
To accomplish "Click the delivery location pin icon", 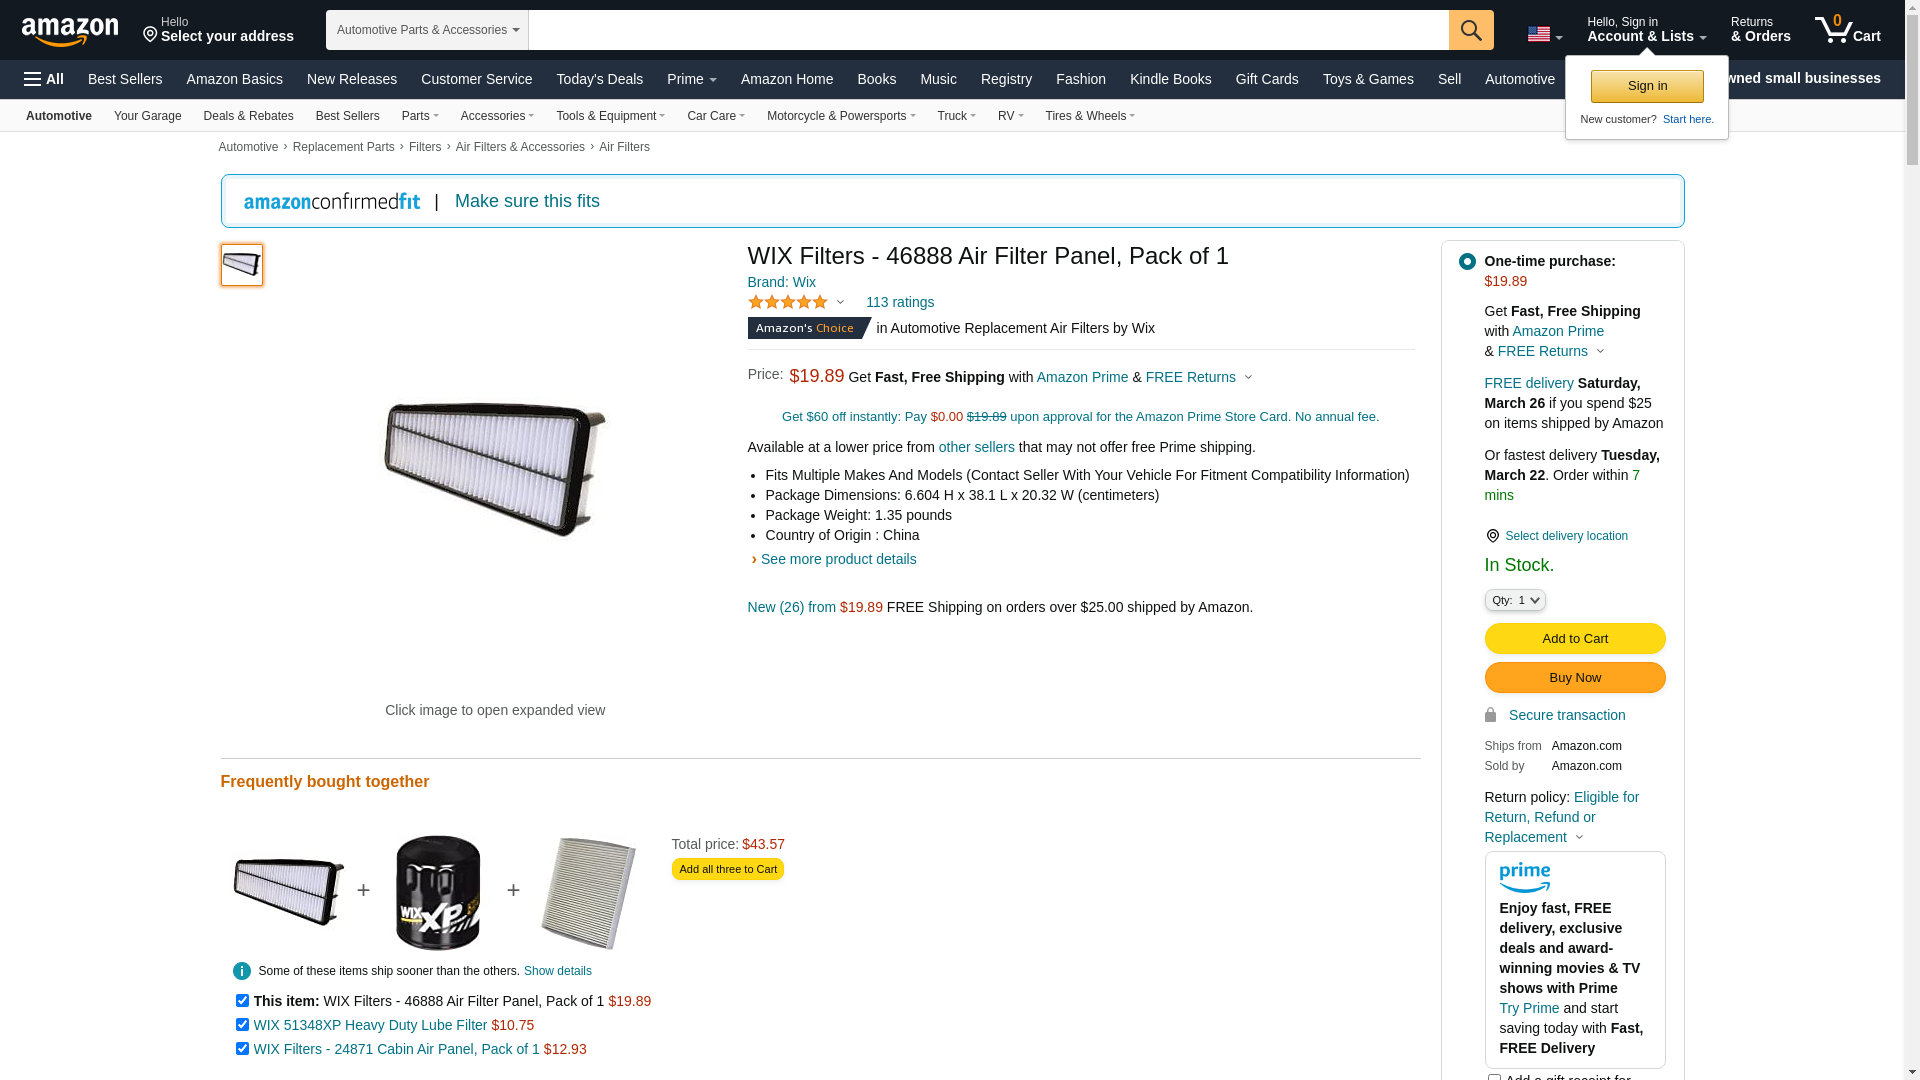I will click(x=1492, y=536).
